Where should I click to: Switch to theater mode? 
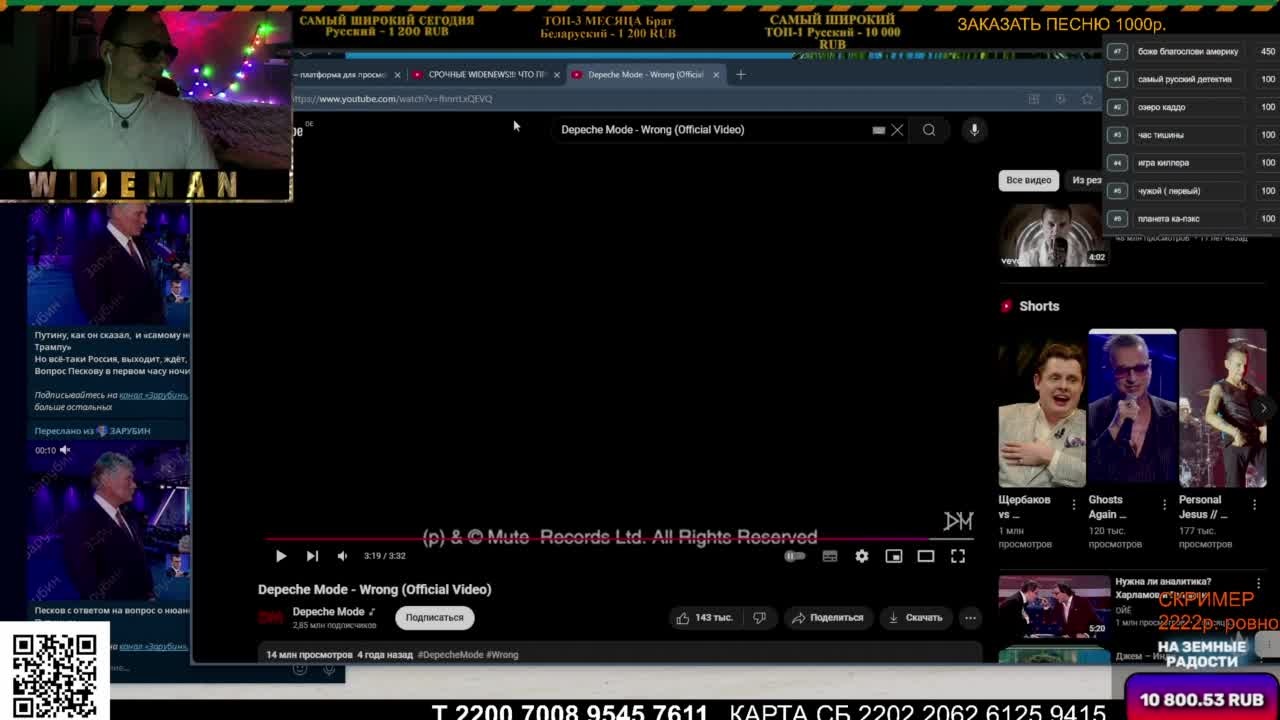[926, 556]
